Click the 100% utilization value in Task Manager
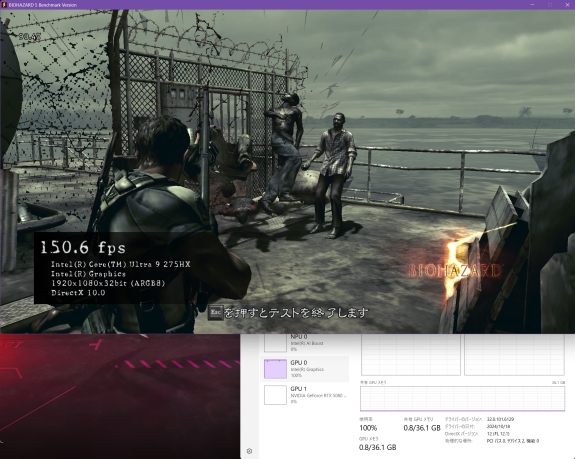This screenshot has height=459, width=575. click(x=368, y=428)
